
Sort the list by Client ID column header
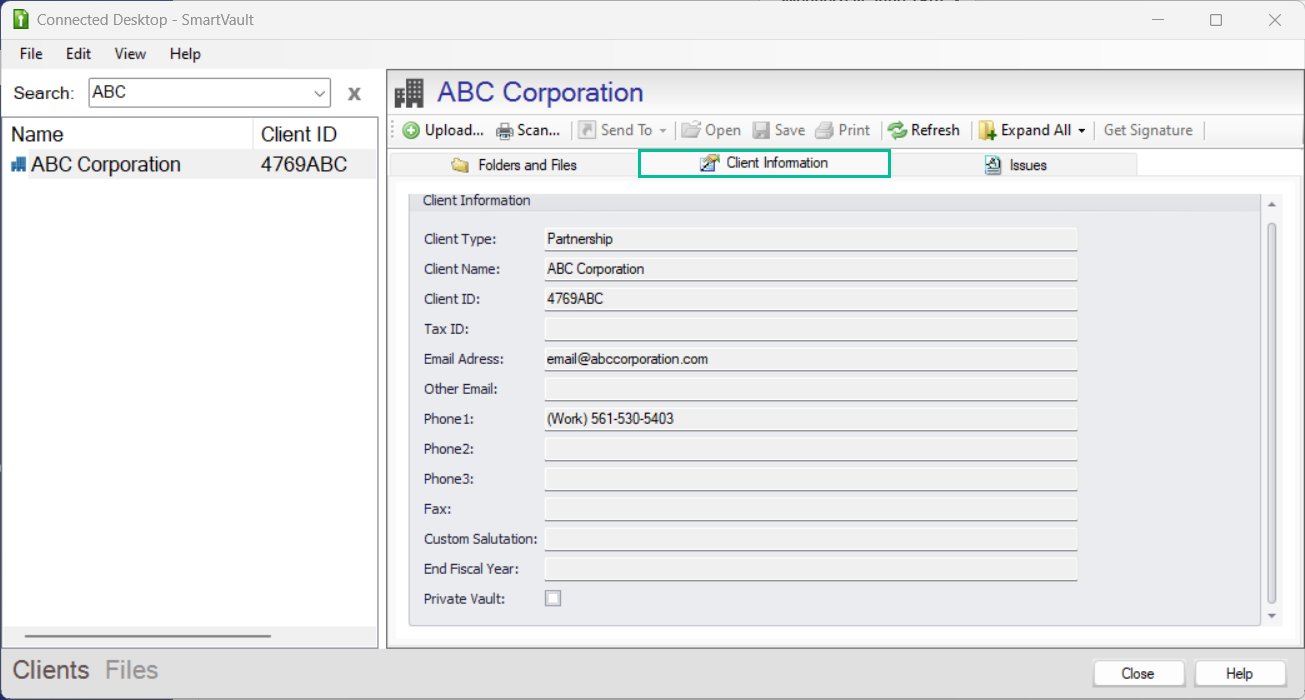[315, 134]
